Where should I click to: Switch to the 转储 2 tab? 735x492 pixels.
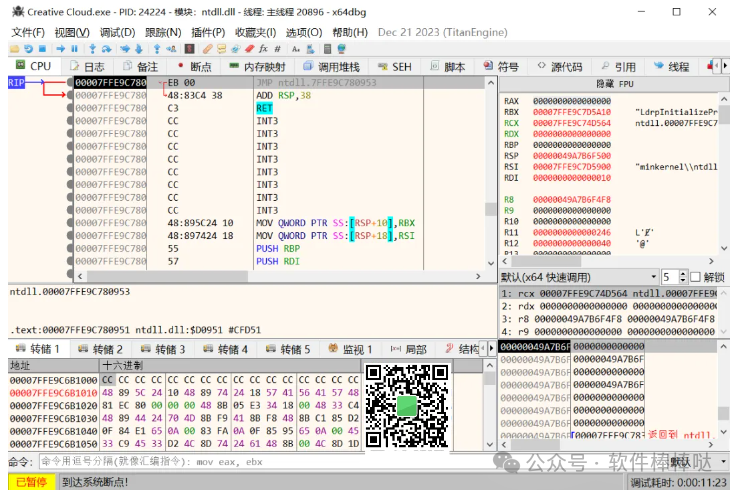tap(101, 349)
